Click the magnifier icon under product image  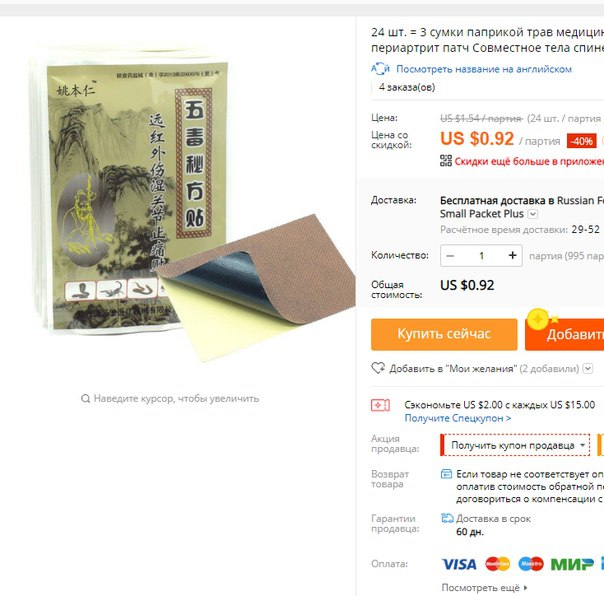coord(86,398)
